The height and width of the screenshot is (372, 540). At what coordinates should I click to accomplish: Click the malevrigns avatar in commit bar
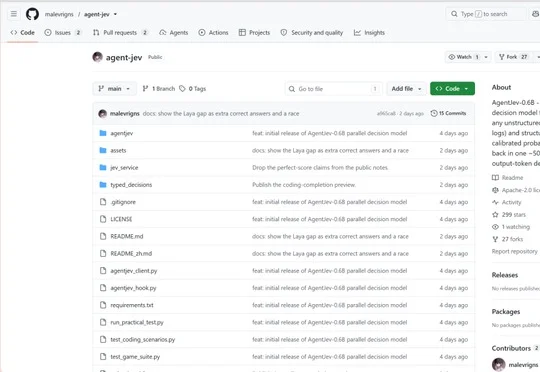point(103,113)
